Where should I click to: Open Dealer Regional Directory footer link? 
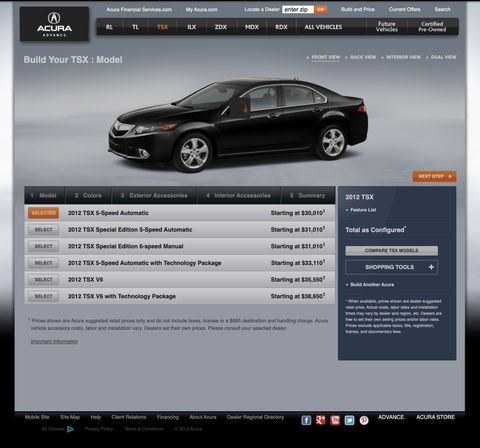(x=255, y=417)
